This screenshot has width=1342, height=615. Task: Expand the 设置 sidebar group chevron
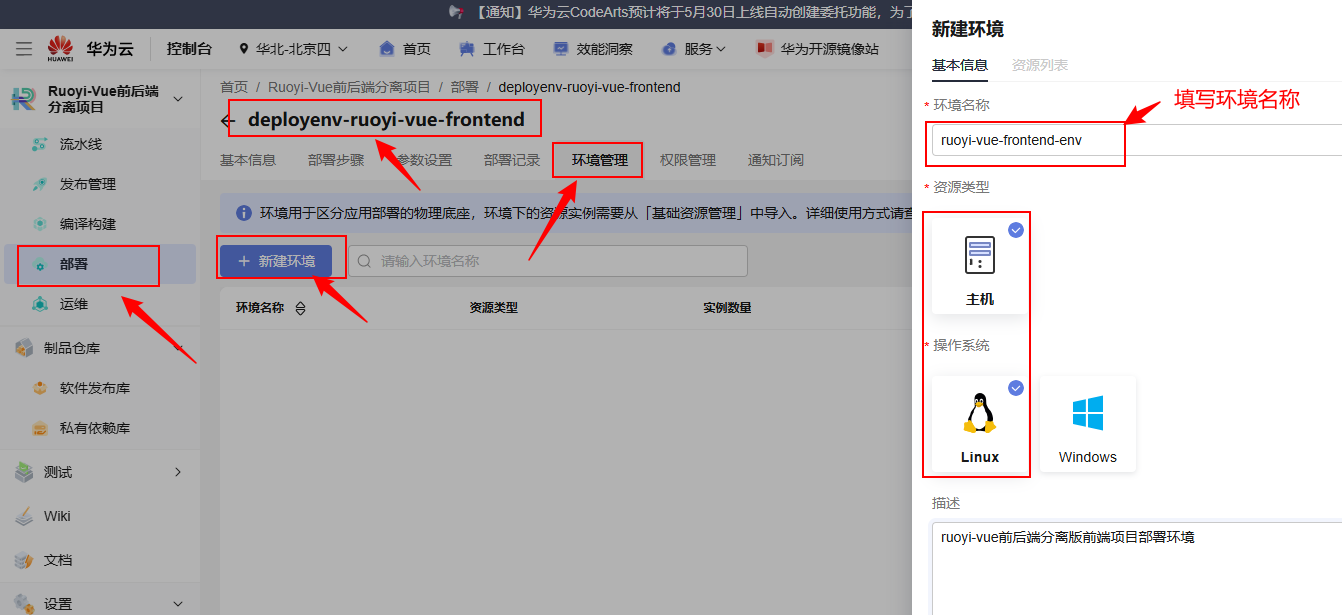179,604
